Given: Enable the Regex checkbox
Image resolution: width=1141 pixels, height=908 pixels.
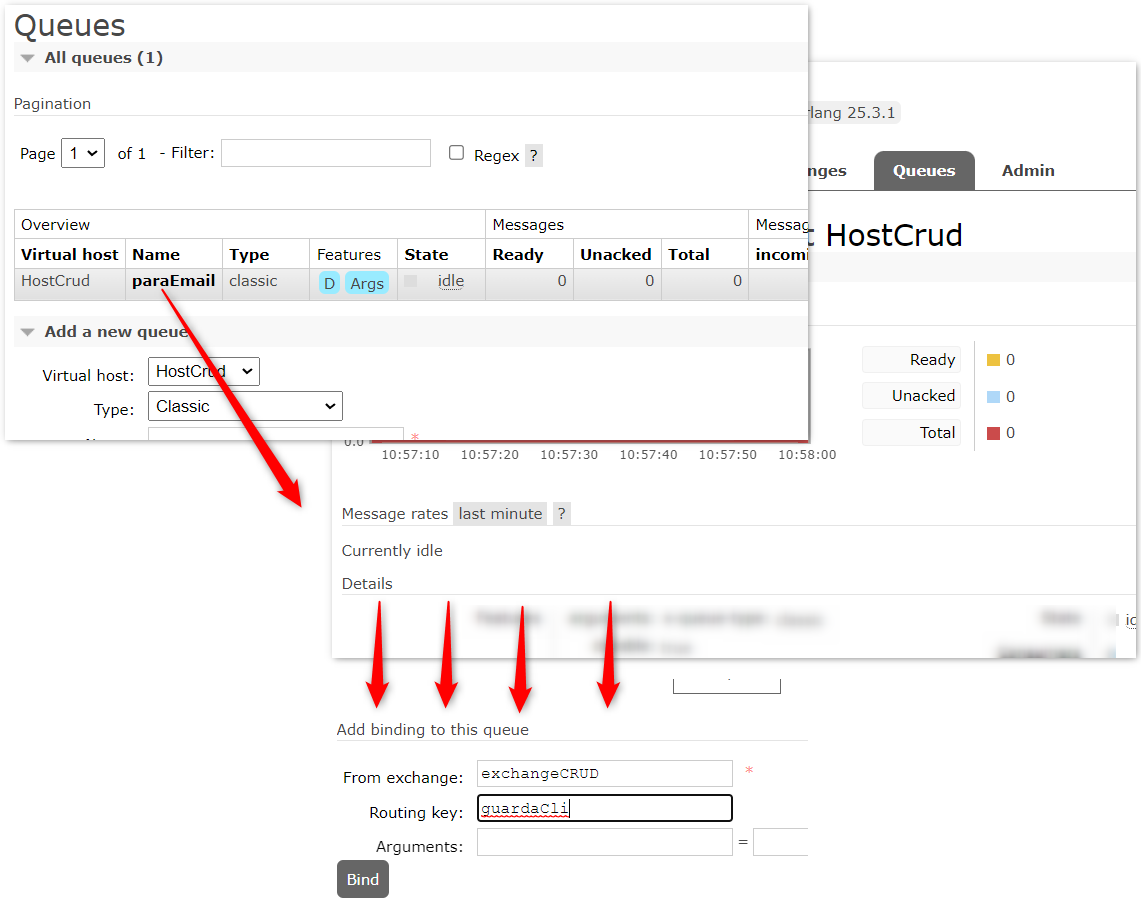Looking at the screenshot, I should point(456,153).
